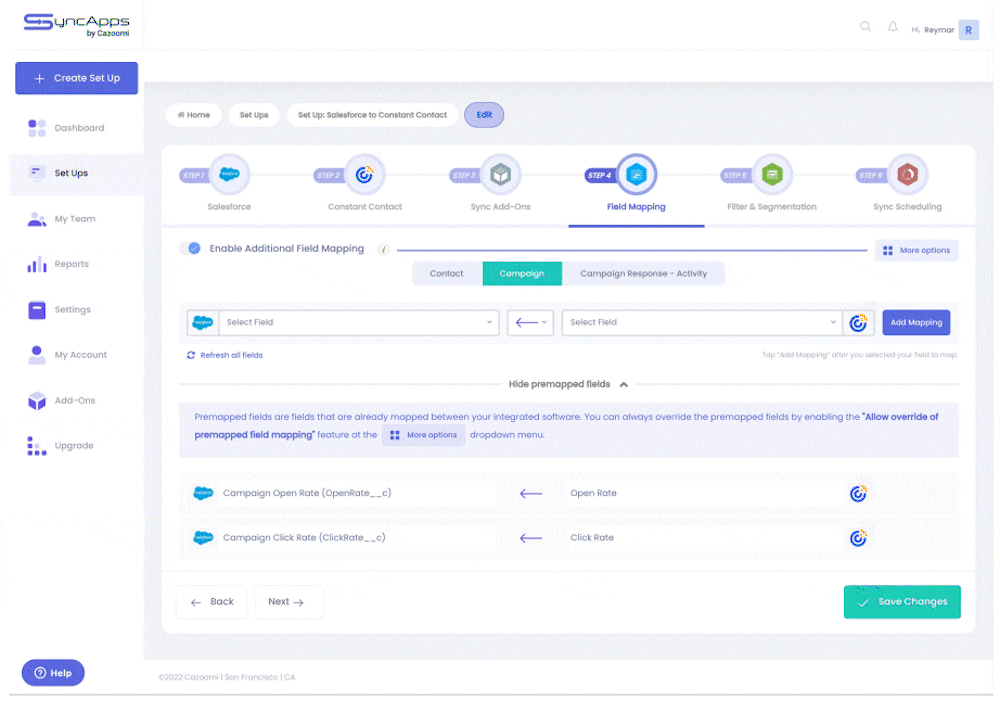Open the My Account sidebar label
Image resolution: width=1000 pixels, height=701 pixels.
(x=81, y=355)
